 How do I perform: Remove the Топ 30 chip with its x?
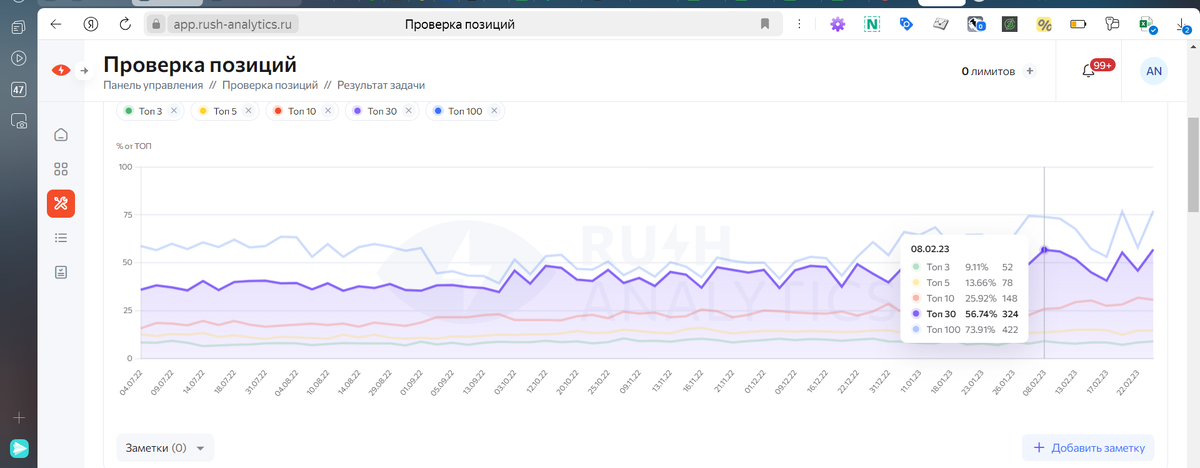point(407,111)
